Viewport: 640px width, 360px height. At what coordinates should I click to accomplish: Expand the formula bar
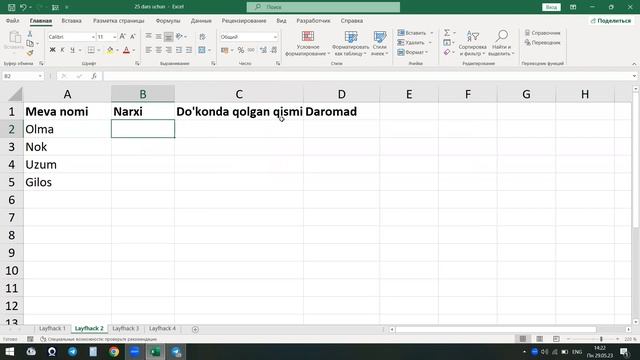pyautogui.click(x=634, y=76)
